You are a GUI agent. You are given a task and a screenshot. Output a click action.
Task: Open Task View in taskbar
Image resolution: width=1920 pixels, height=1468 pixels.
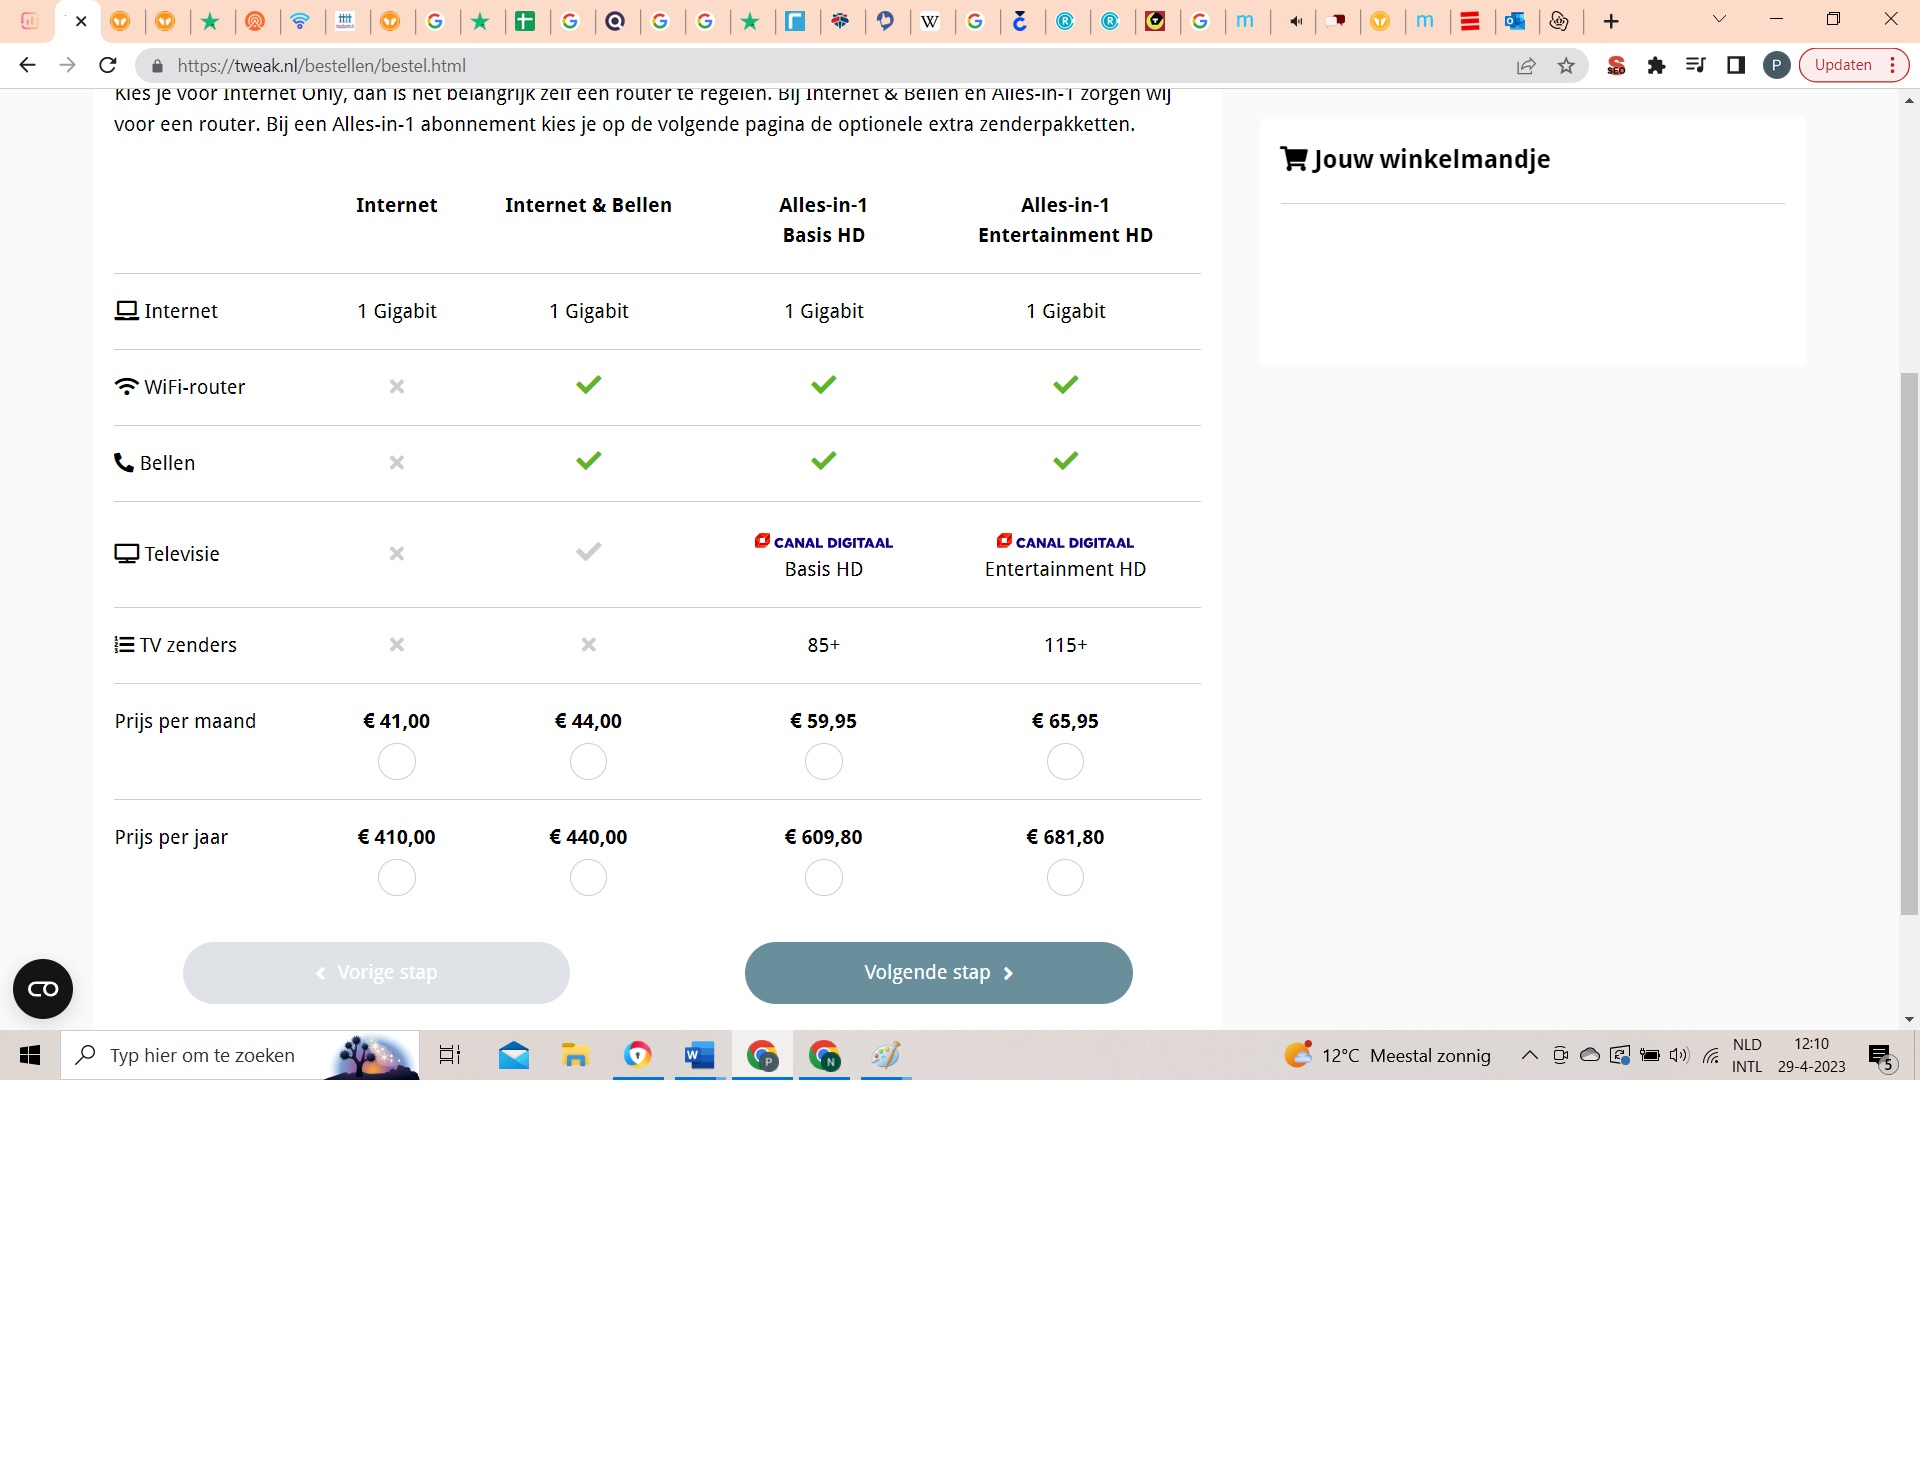(x=450, y=1055)
